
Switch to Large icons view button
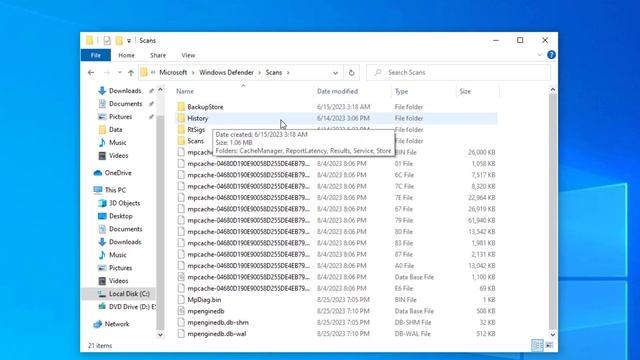[549, 345]
